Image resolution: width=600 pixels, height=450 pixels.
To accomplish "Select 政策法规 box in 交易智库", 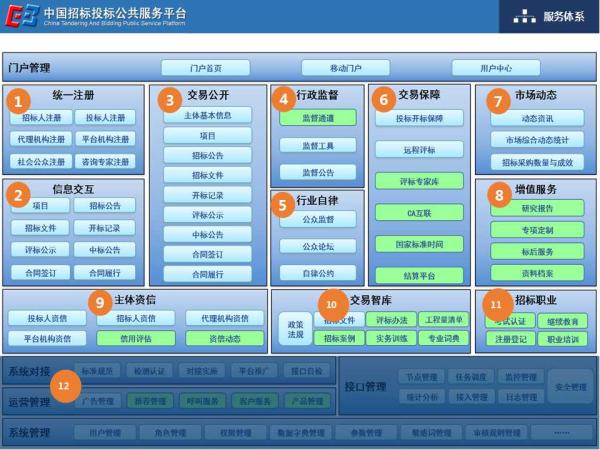I will pos(295,330).
